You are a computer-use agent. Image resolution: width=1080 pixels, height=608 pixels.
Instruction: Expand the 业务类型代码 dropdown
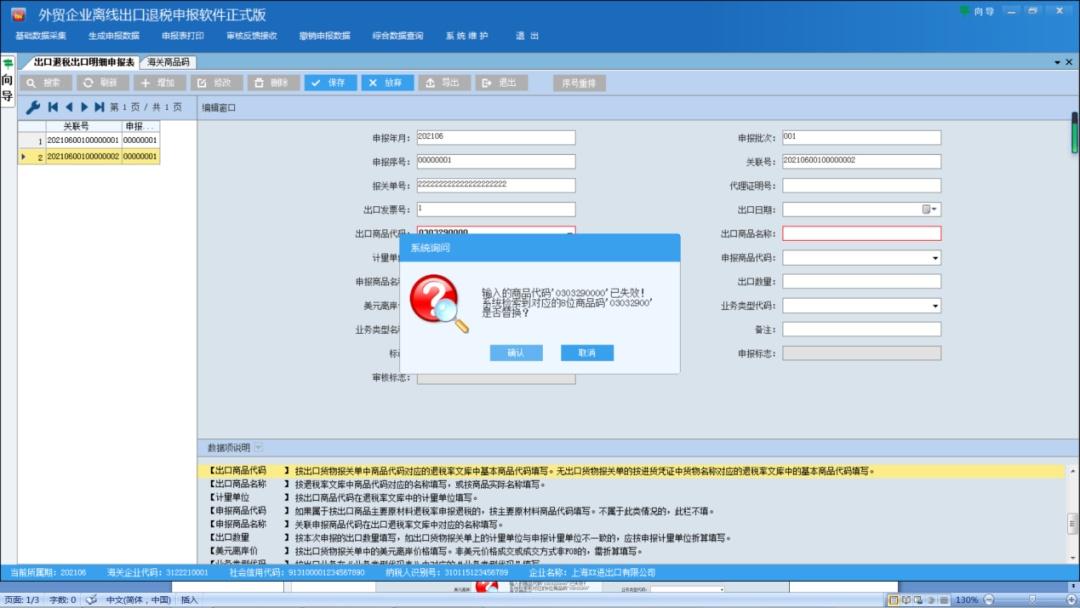(x=935, y=306)
